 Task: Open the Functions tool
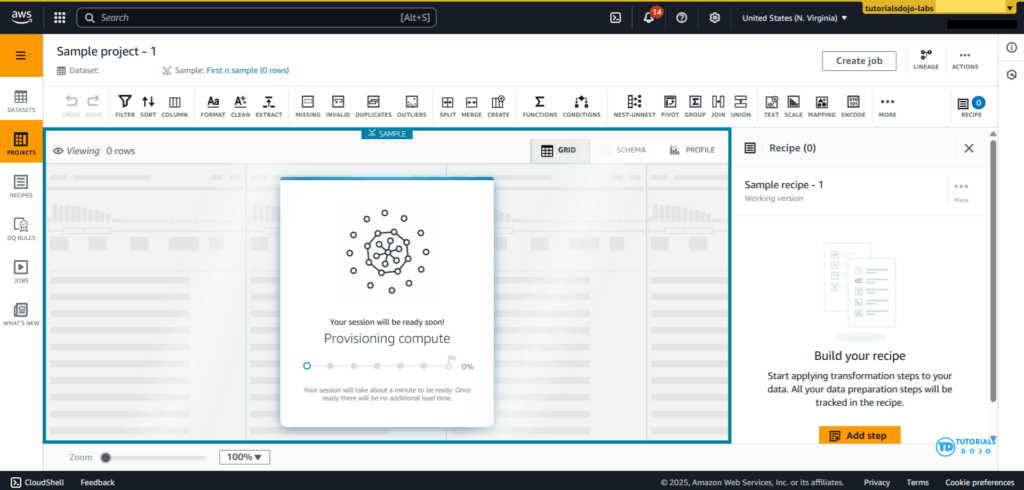point(539,105)
